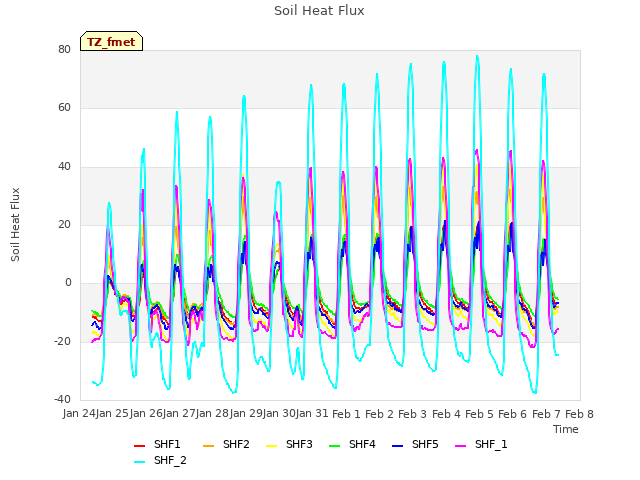Click the yellow SHF3 legend swatch
Image resolution: width=640 pixels, height=480 pixels.
pyautogui.click(x=272, y=446)
